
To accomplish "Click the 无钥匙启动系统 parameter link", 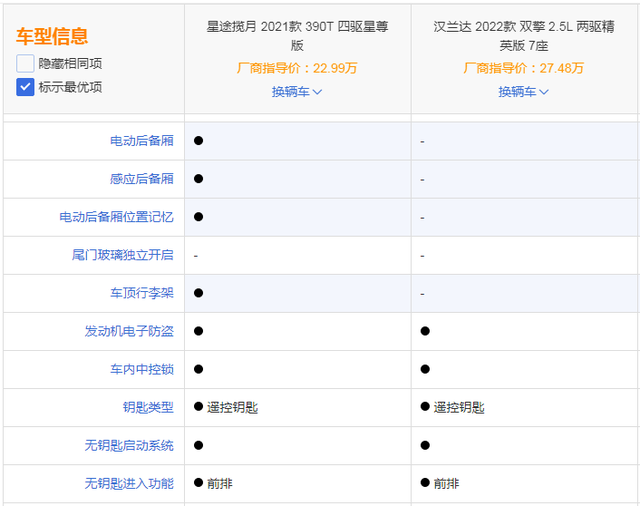I will (129, 445).
